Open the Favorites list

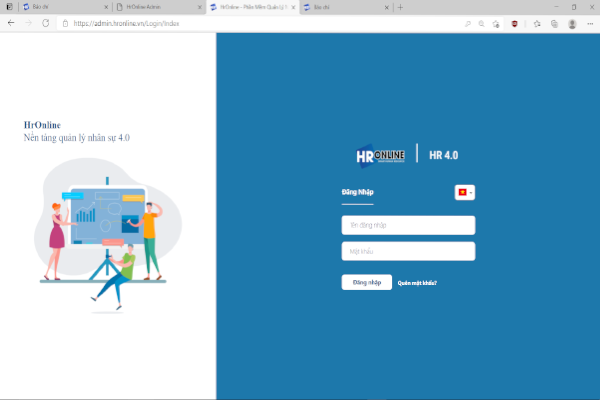(x=537, y=24)
